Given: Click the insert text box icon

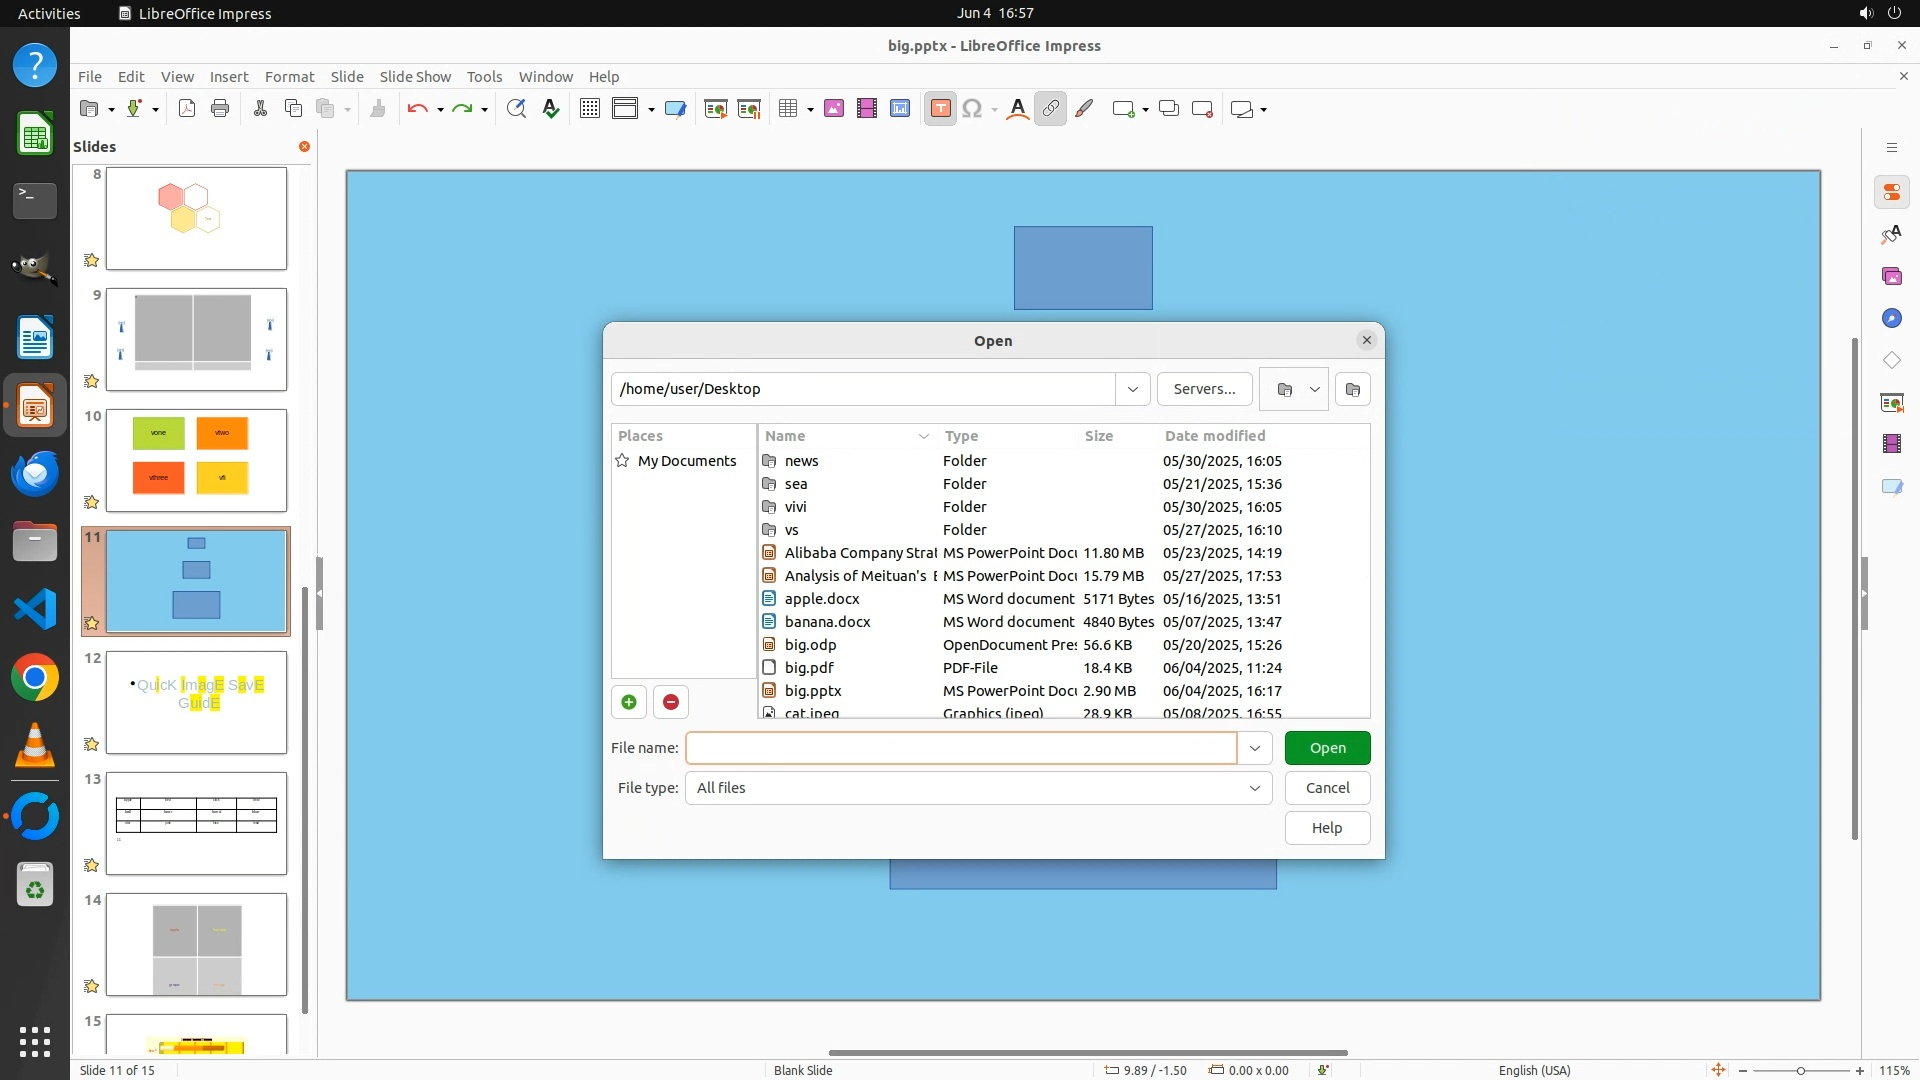Looking at the screenshot, I should pyautogui.click(x=940, y=109).
